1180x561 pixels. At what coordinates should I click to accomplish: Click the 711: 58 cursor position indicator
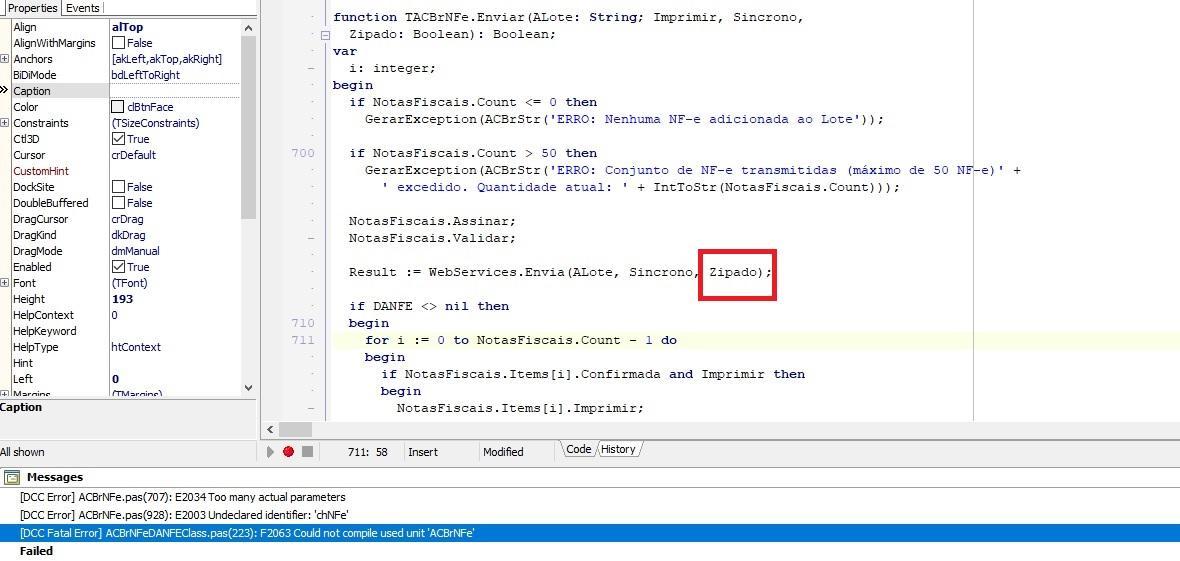[x=368, y=452]
